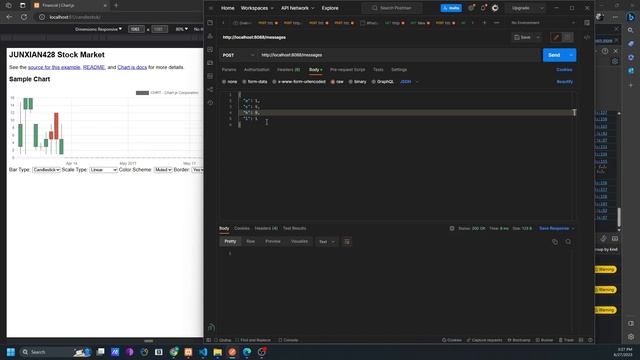Select the raw body type
The image size is (640, 360).
click(337, 82)
